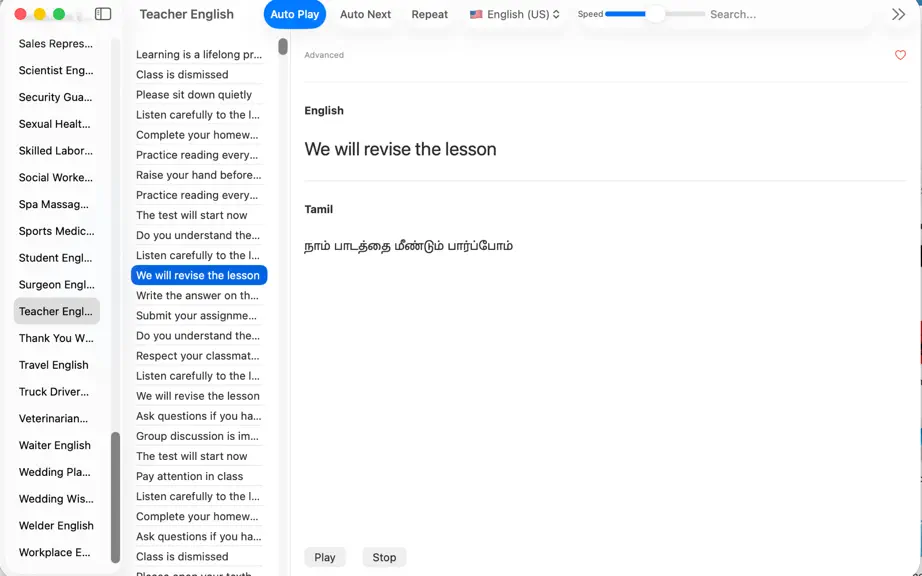Enable the Auto Play toggle

click(x=295, y=14)
